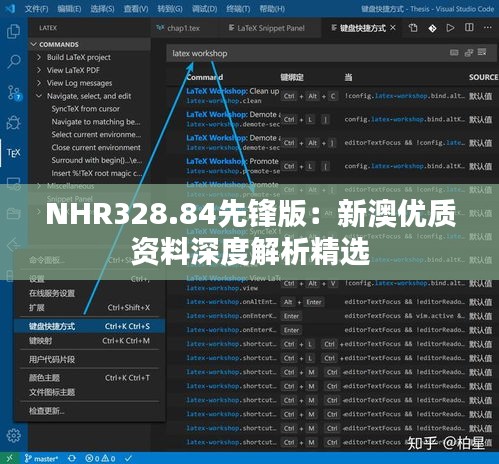This screenshot has width=499, height=464.
Task: Choose 用户代码片段 in the gear menu
Action: [89, 359]
